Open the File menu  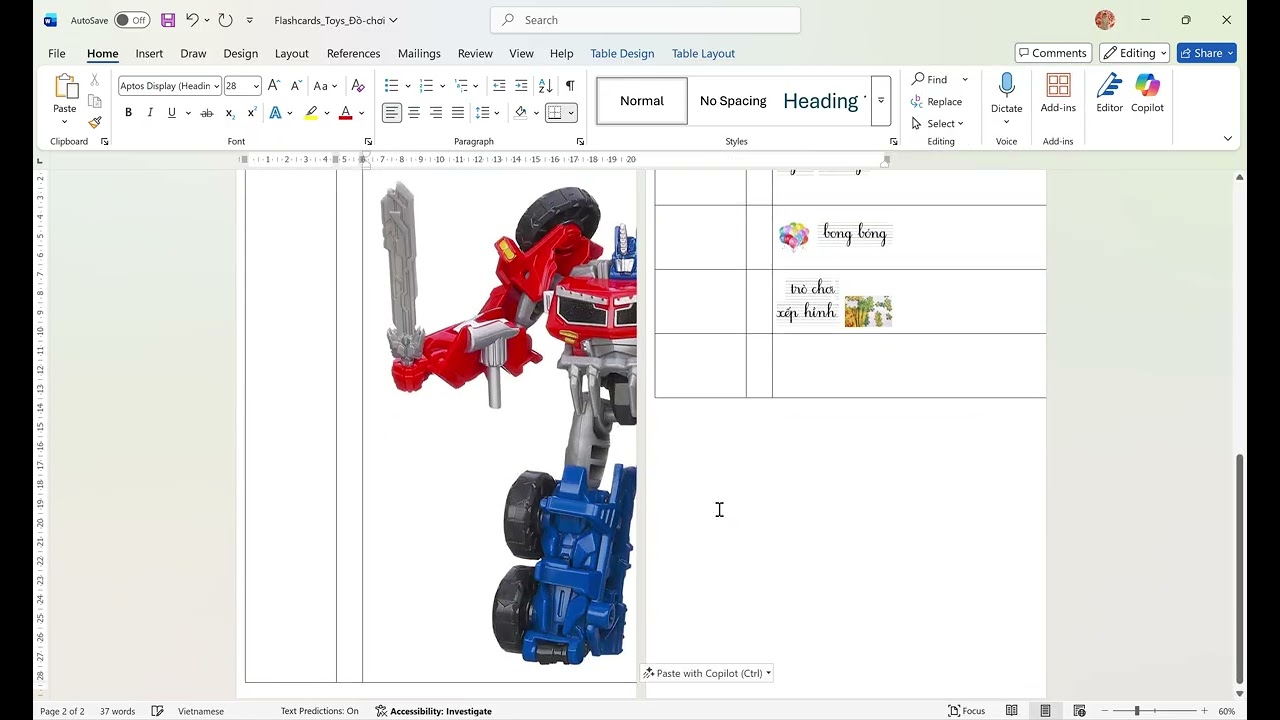coord(57,53)
